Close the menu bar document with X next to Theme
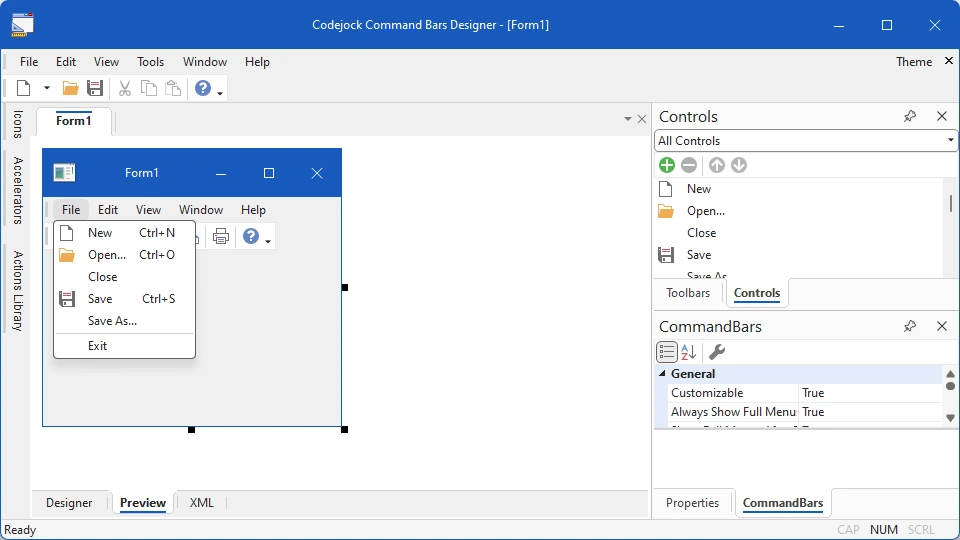Image resolution: width=960 pixels, height=540 pixels. coord(948,61)
